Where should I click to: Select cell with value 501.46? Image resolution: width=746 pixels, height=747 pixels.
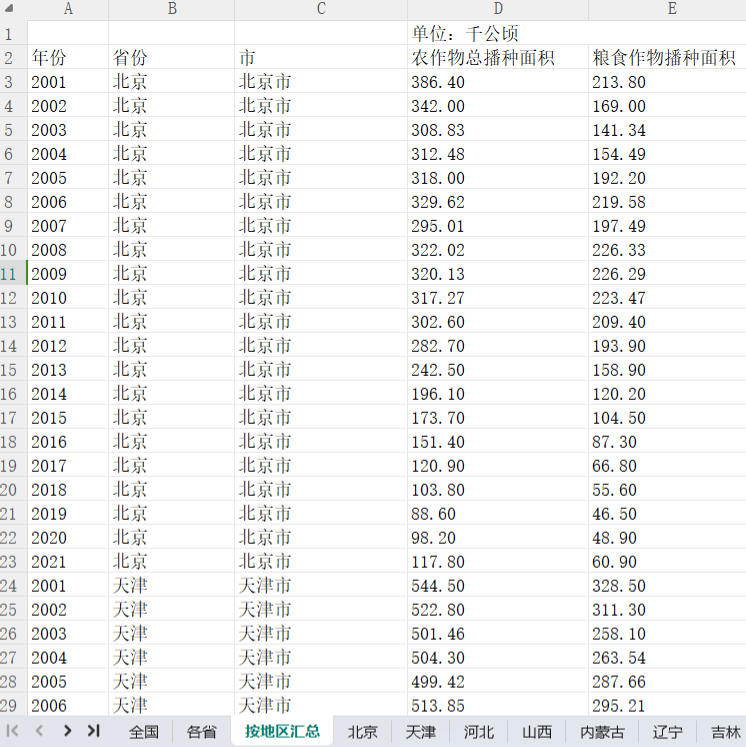(x=498, y=634)
